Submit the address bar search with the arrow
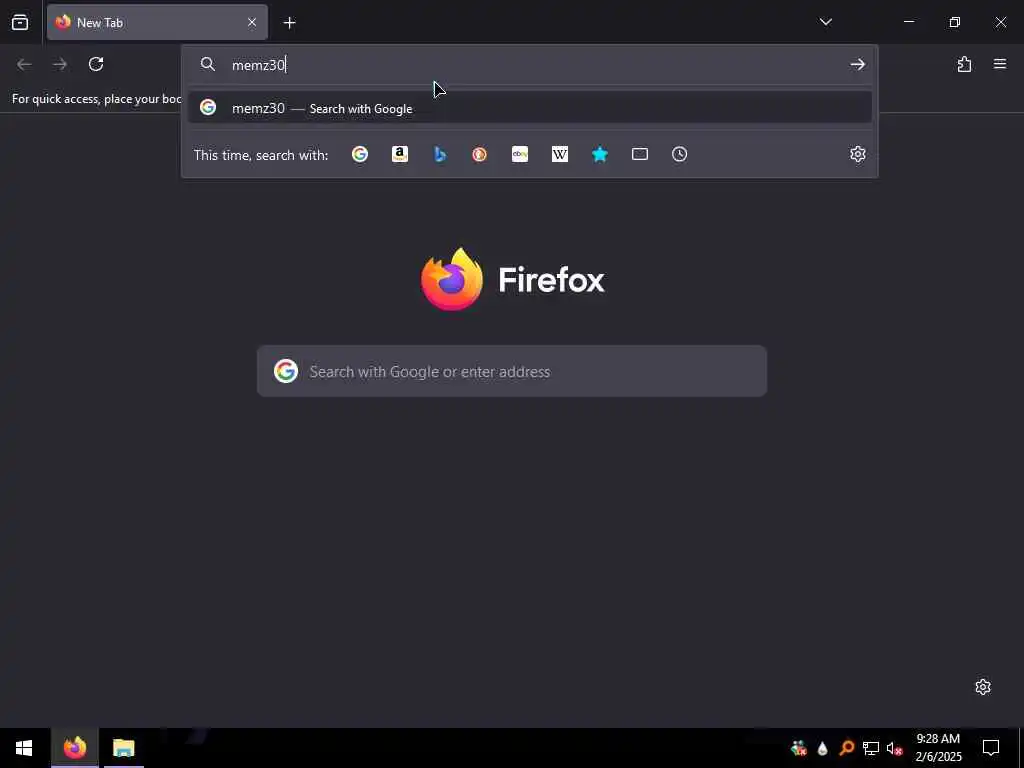 (x=857, y=64)
